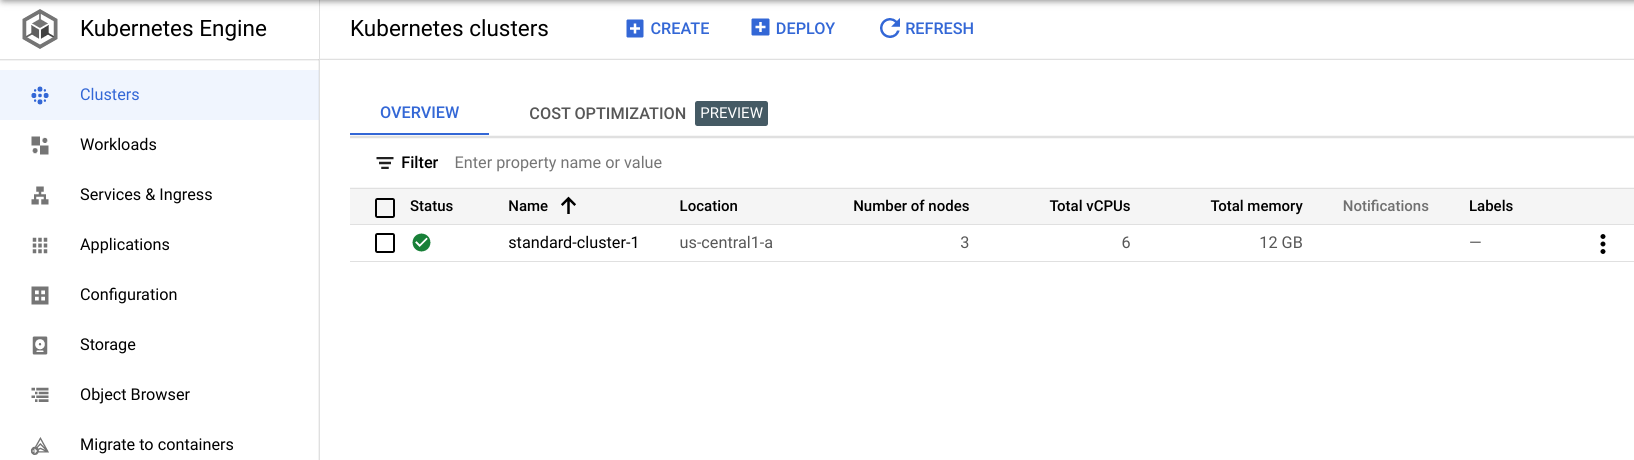The height and width of the screenshot is (460, 1634).
Task: Click the PREVIEW badge
Action: tap(731, 113)
